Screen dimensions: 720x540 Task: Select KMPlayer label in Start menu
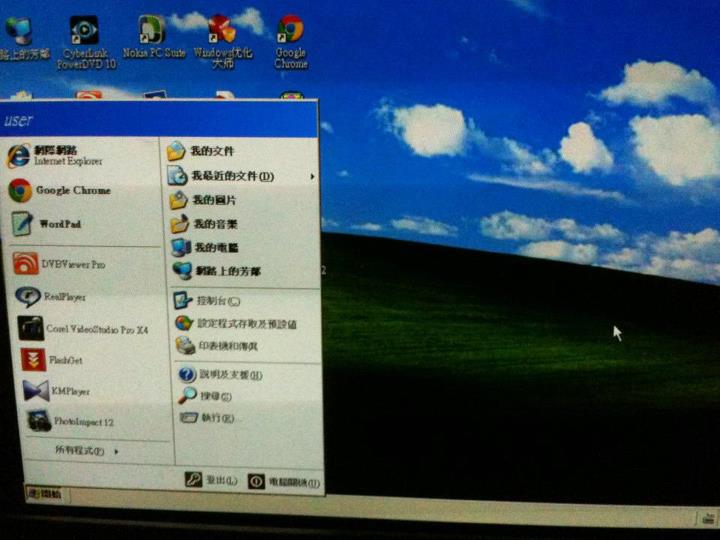(71, 391)
